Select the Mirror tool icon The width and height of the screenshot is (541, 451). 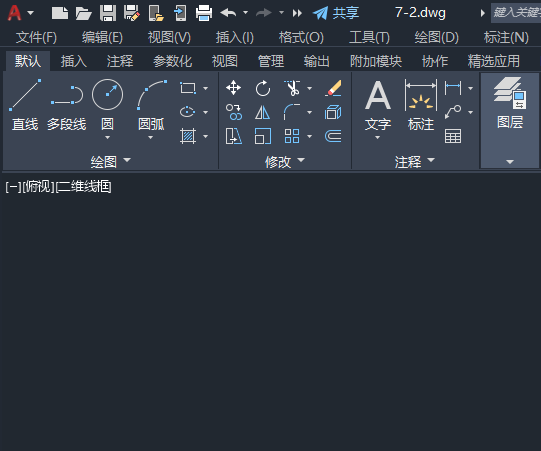coord(263,112)
